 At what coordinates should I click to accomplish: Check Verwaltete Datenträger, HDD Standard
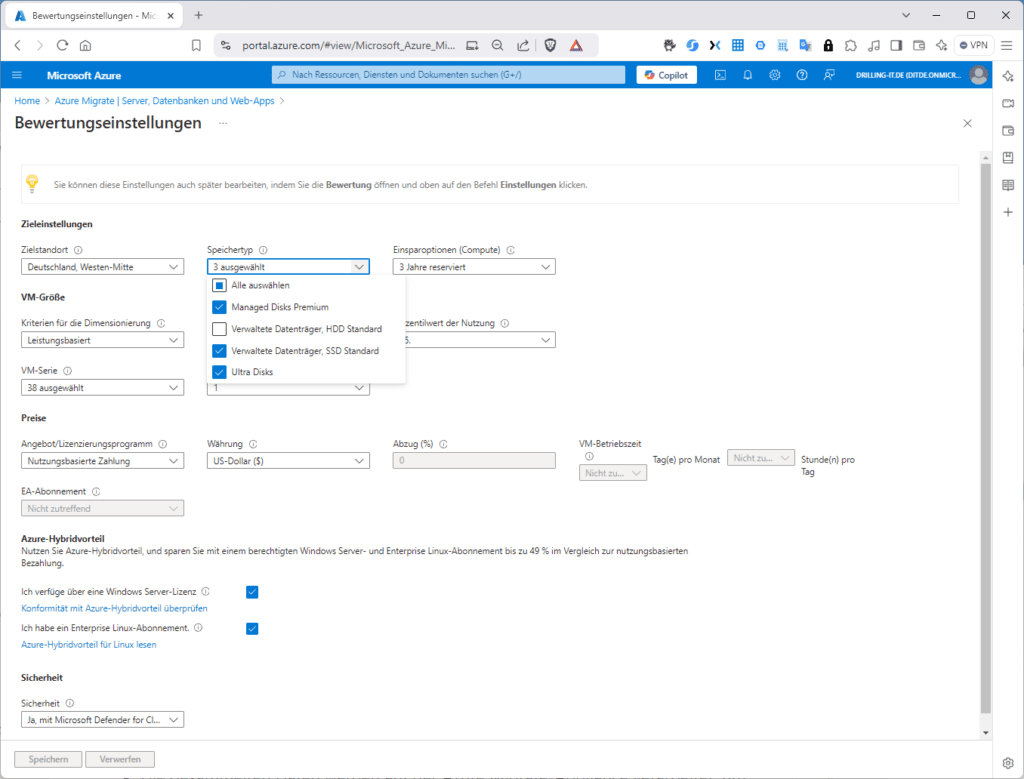[219, 329]
